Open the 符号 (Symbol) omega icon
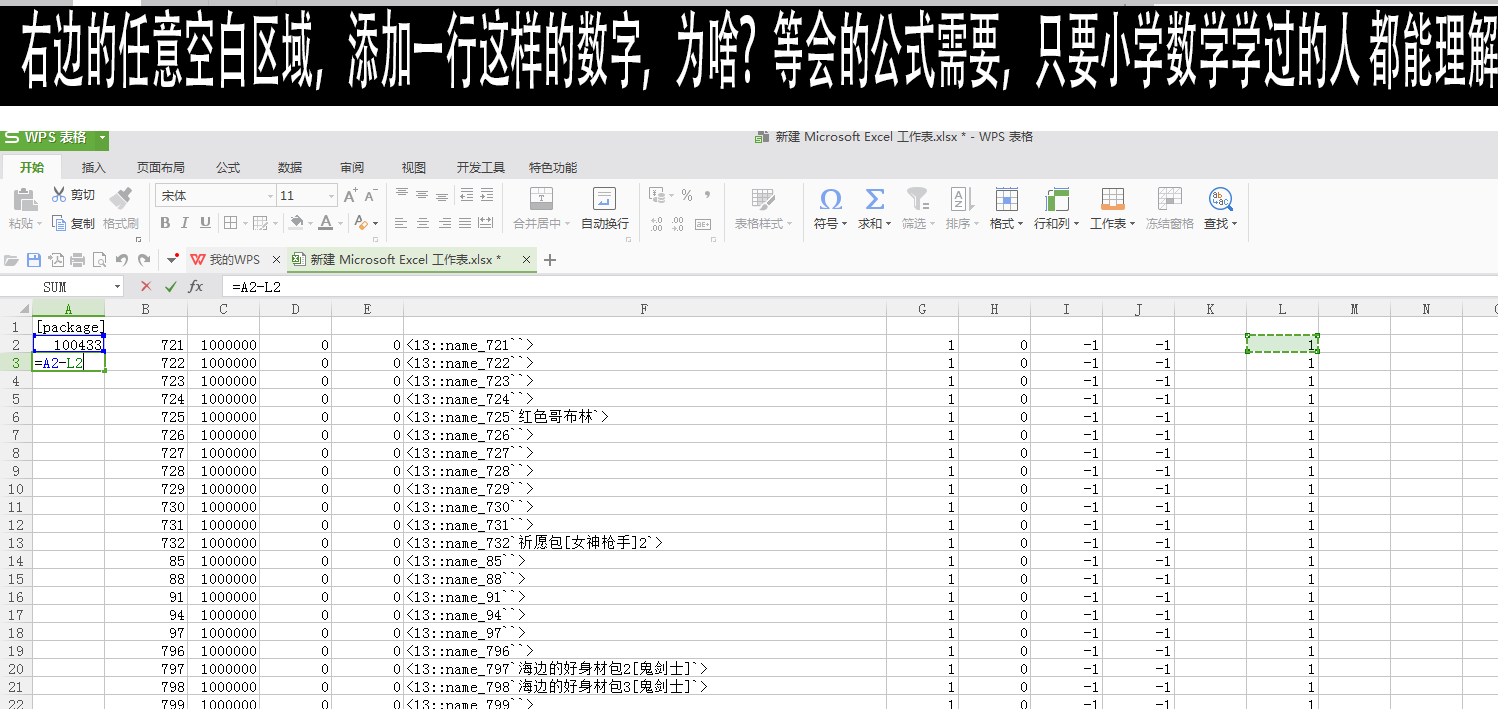Screen dimensions: 1498x709 click(x=830, y=199)
